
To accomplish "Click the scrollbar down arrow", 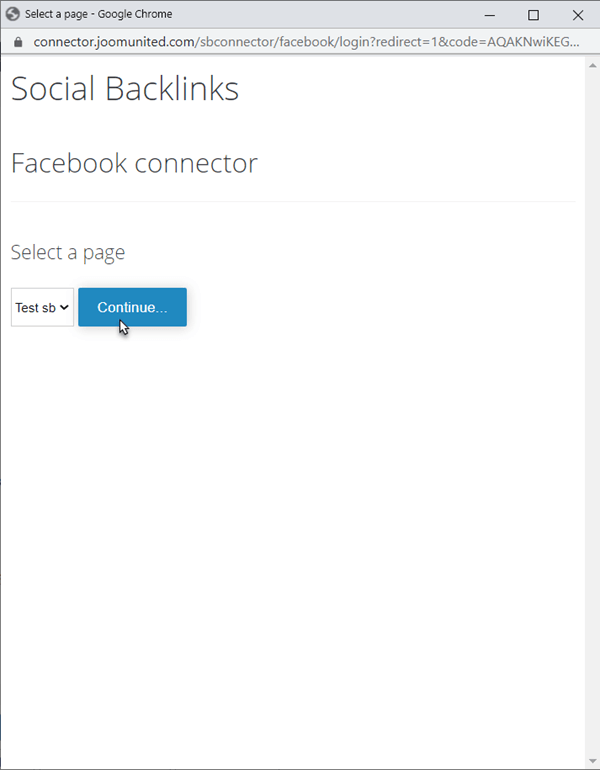I will (x=591, y=762).
